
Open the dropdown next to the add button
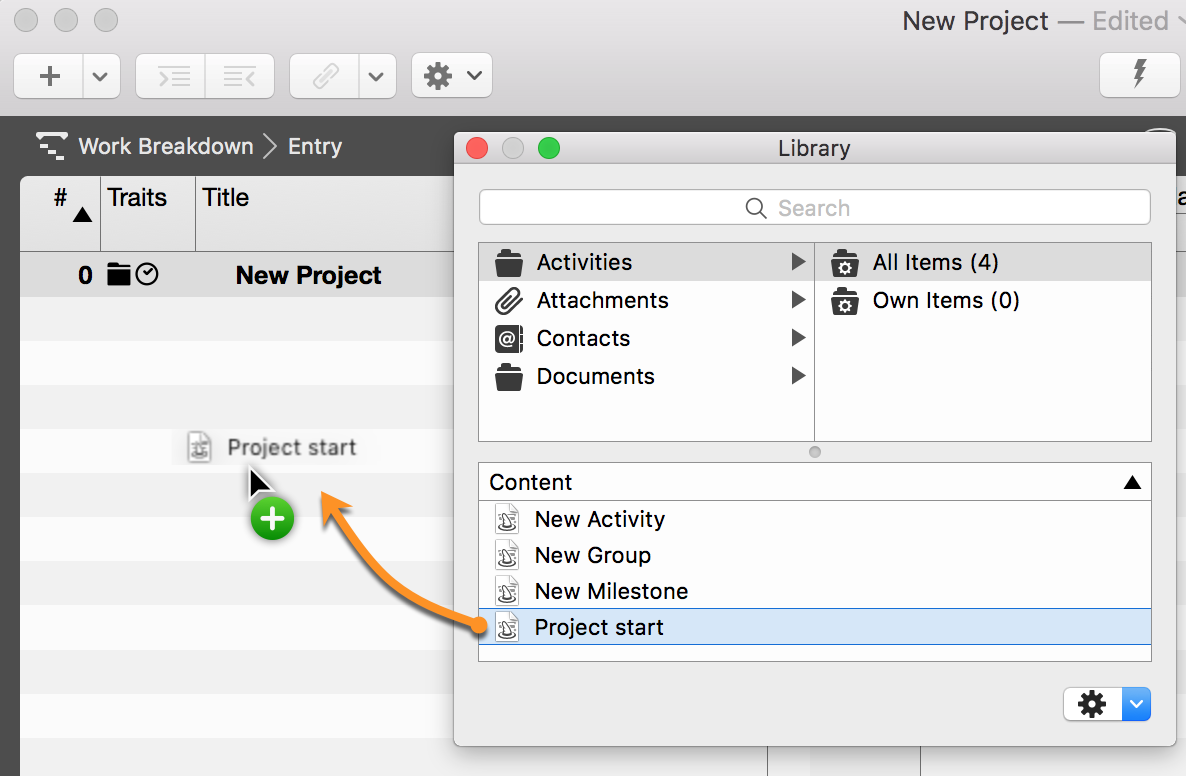[x=100, y=75]
